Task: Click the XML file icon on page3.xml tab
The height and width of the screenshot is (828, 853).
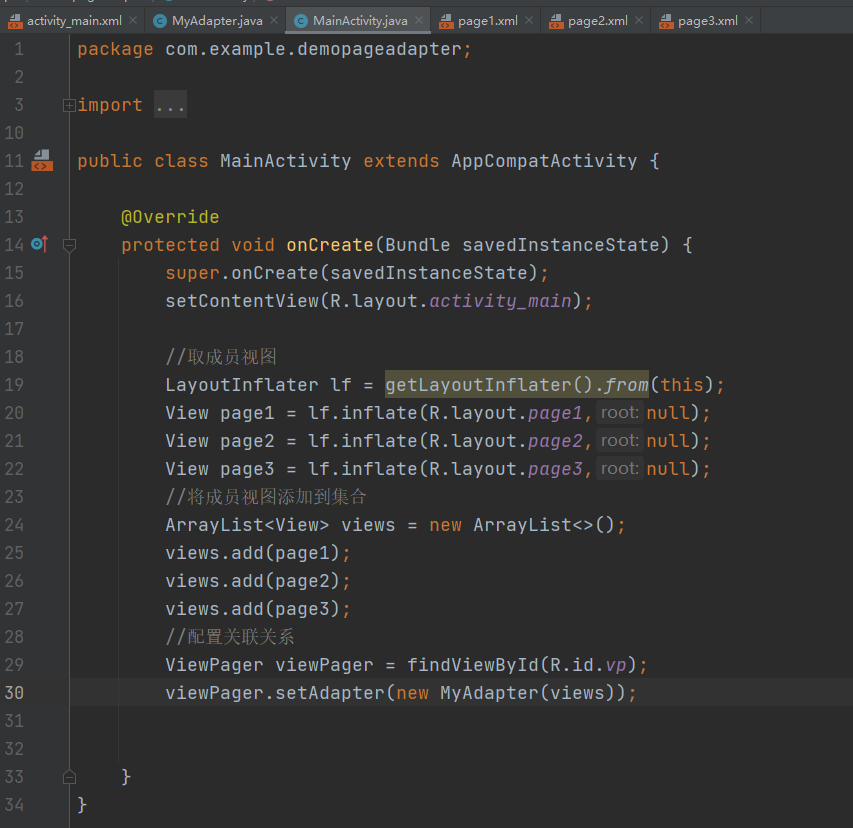Action: (666, 21)
